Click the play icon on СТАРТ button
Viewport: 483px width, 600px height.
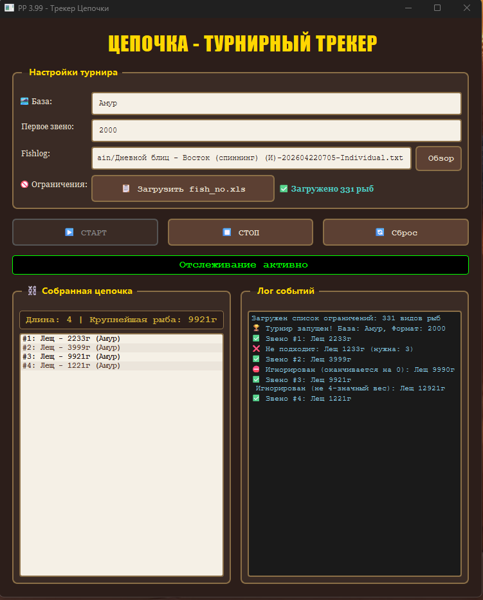point(69,232)
